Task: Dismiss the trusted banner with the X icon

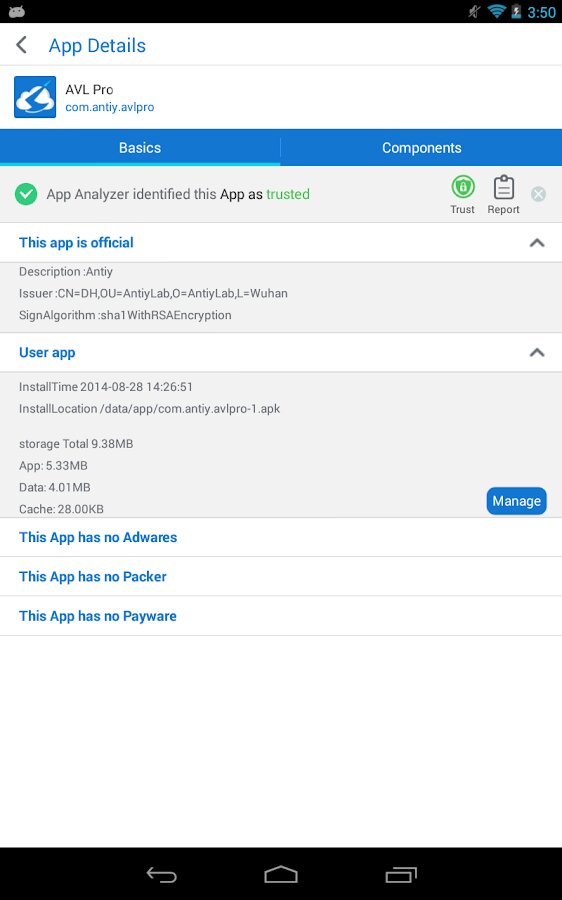Action: (x=538, y=194)
